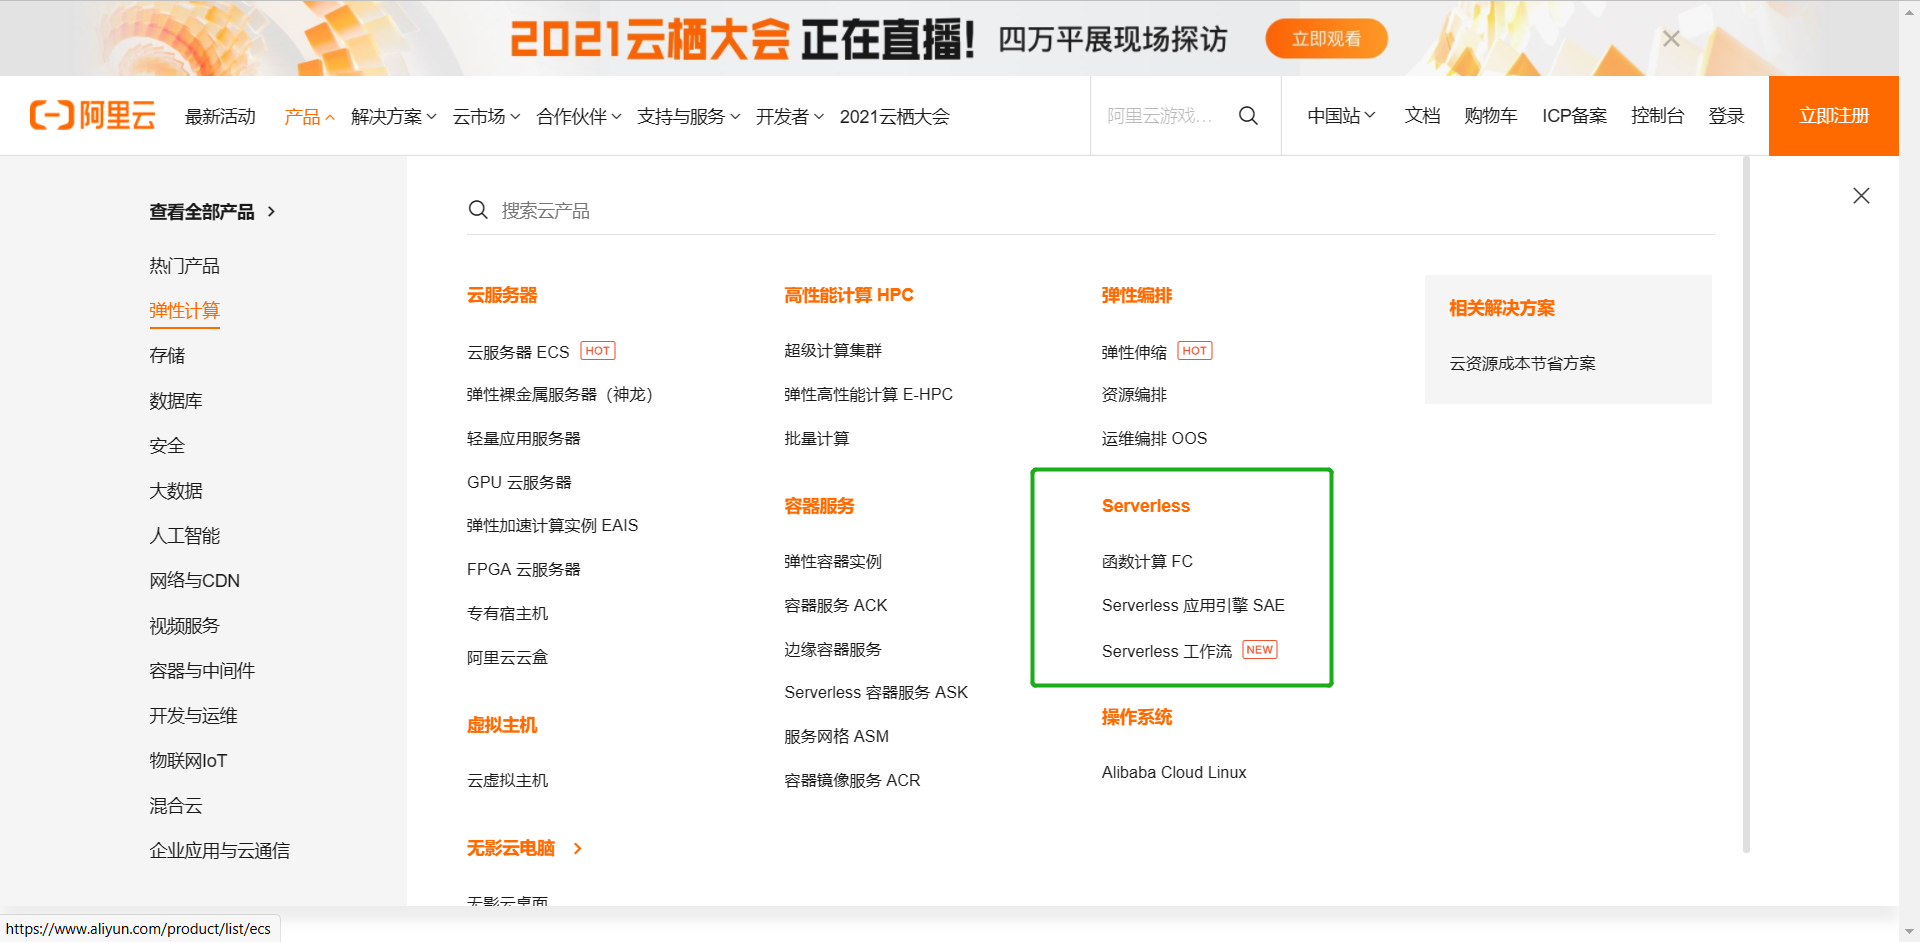
Task: Select 数据库 category
Action: pos(176,401)
